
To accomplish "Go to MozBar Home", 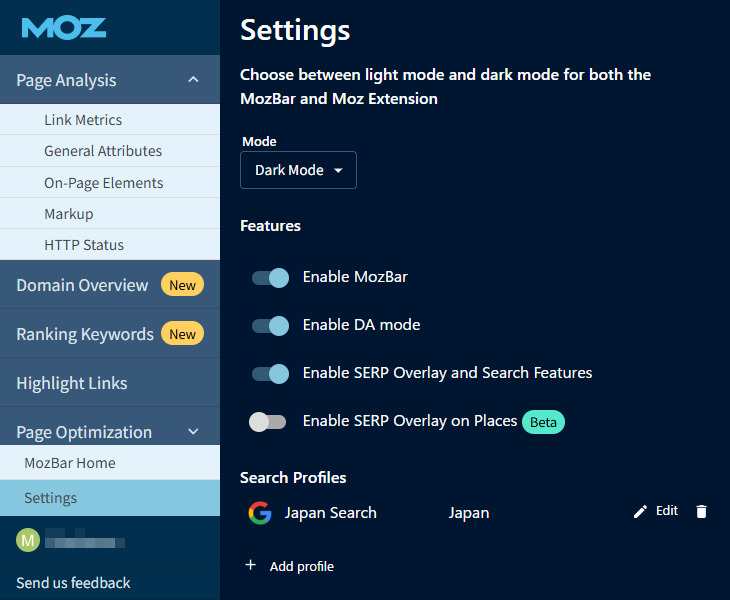I will (x=70, y=463).
